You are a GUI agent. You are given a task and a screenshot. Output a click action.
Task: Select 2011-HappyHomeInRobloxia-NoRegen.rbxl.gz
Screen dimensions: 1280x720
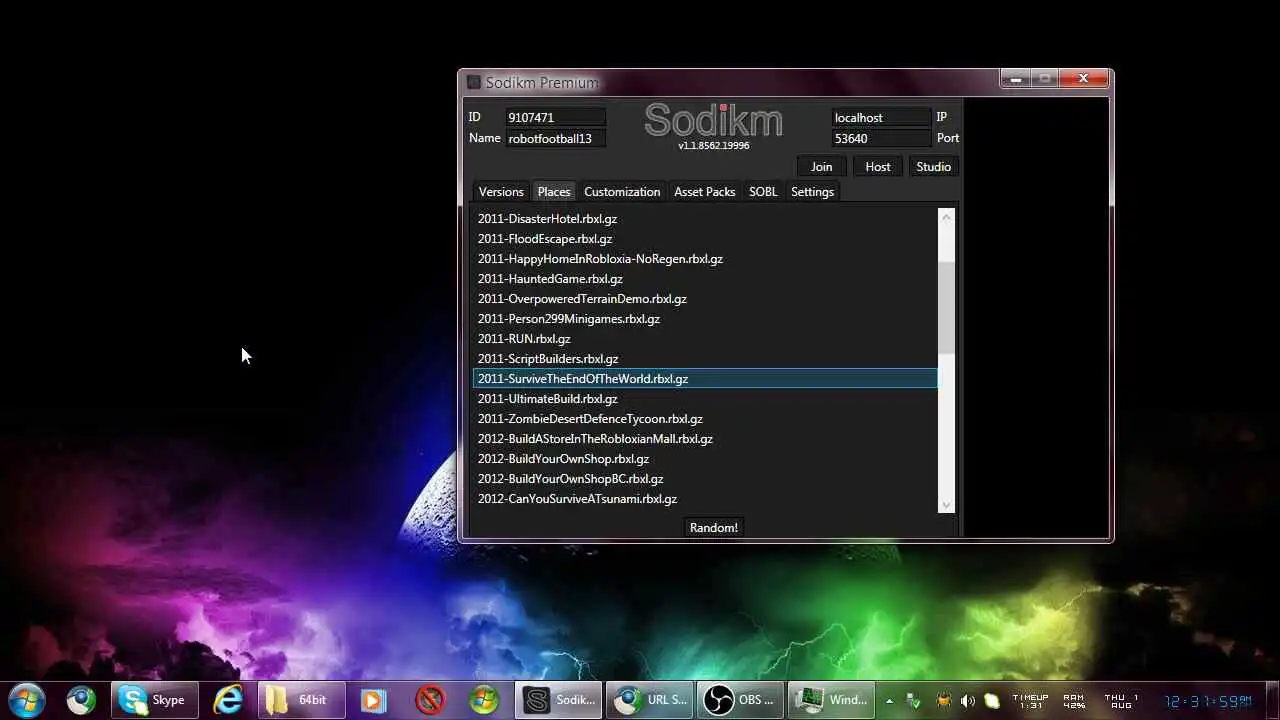705,259
